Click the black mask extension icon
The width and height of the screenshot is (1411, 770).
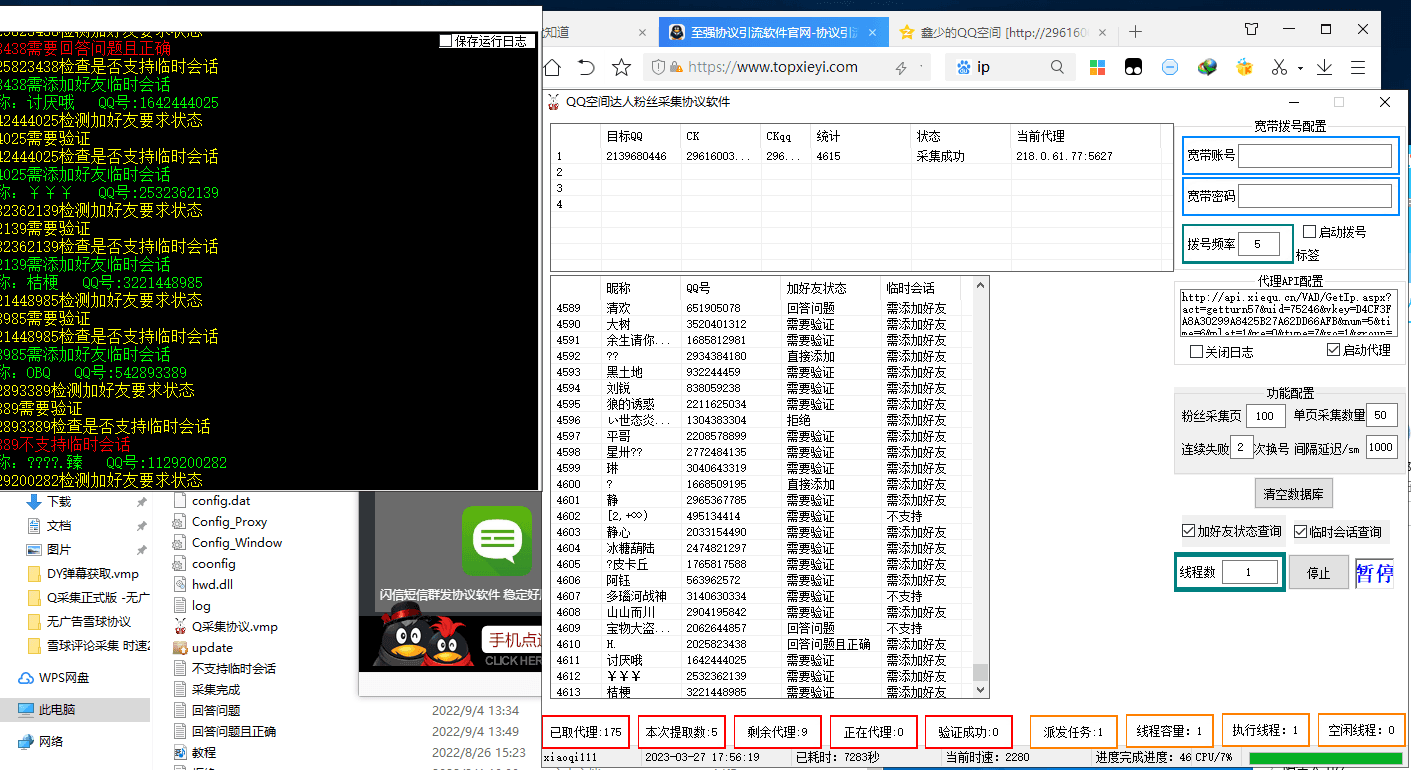1134,68
